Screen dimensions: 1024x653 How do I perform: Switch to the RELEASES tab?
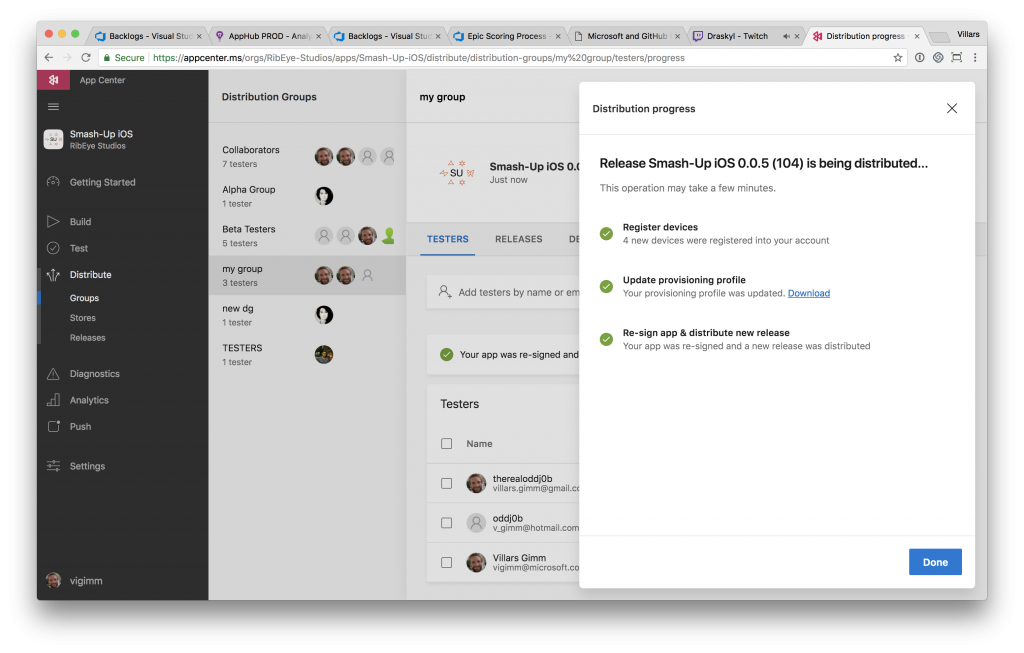[519, 239]
